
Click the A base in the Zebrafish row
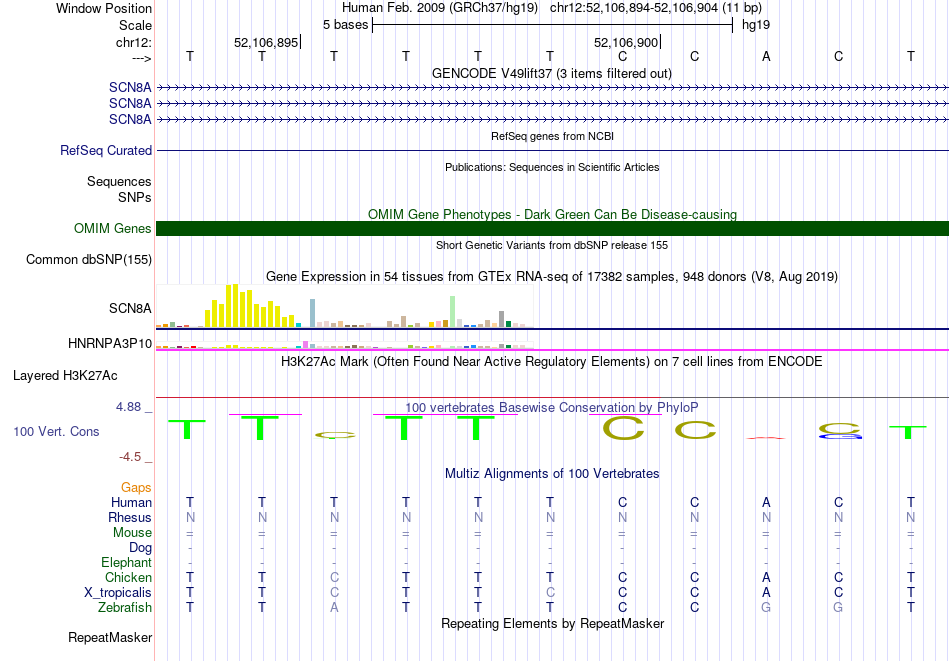[x=334, y=608]
